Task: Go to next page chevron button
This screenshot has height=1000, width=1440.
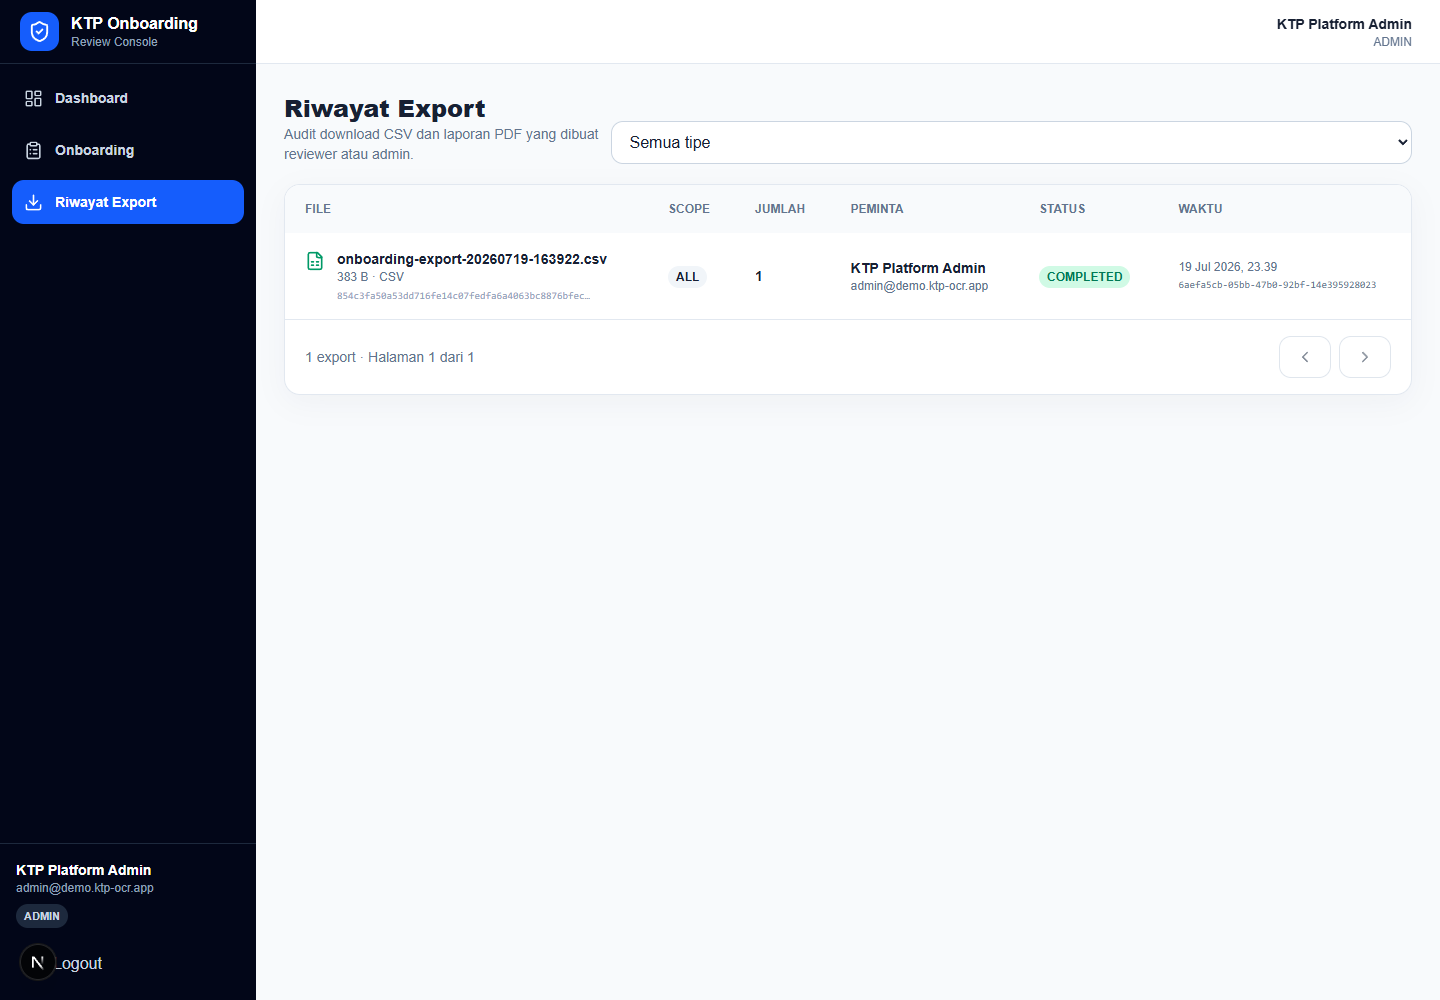Action: [x=1365, y=357]
